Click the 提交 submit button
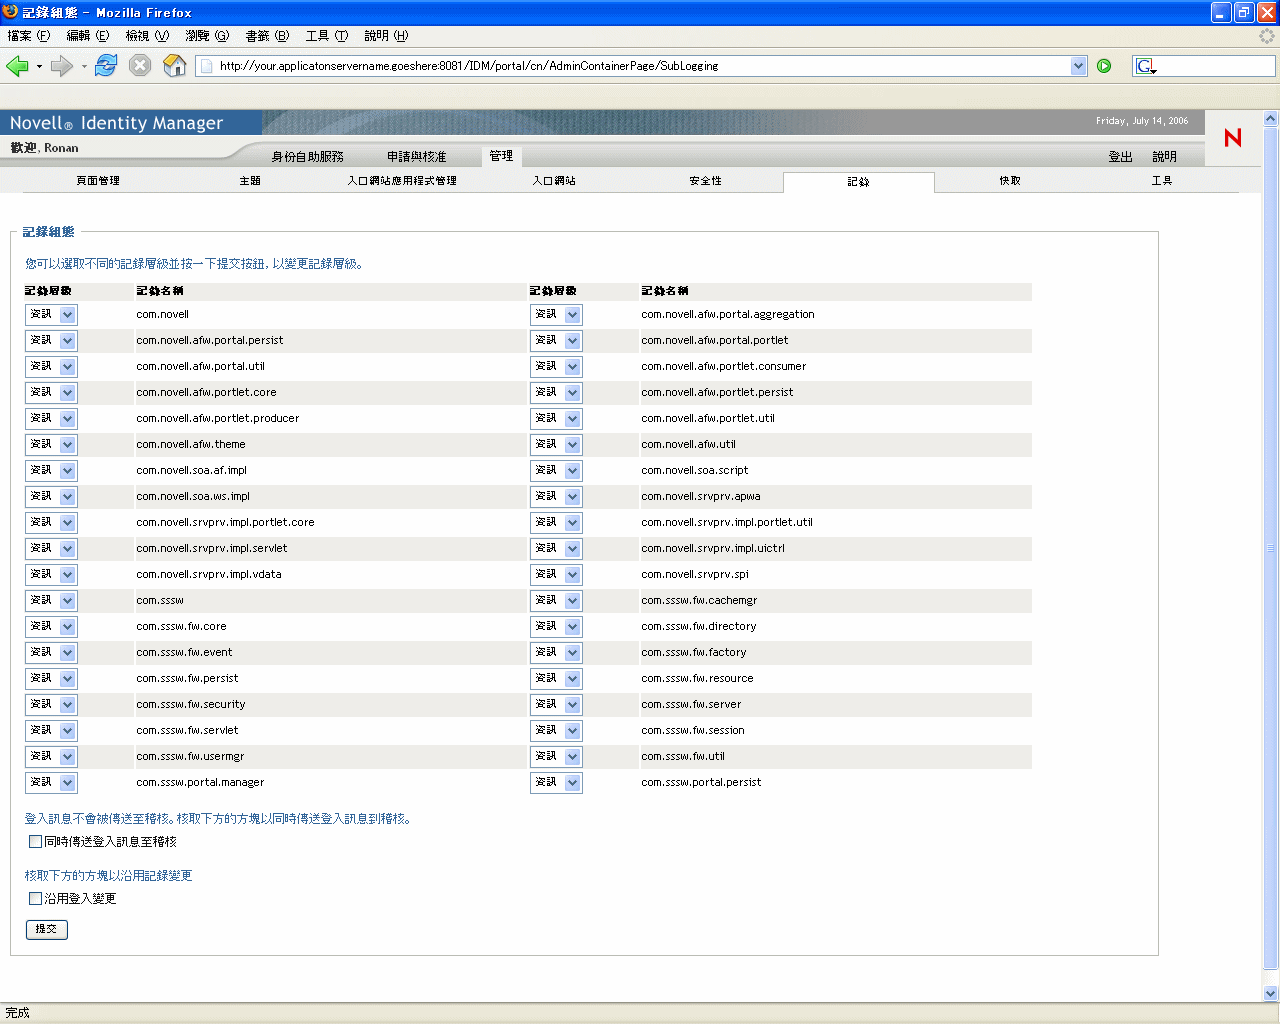 click(47, 930)
